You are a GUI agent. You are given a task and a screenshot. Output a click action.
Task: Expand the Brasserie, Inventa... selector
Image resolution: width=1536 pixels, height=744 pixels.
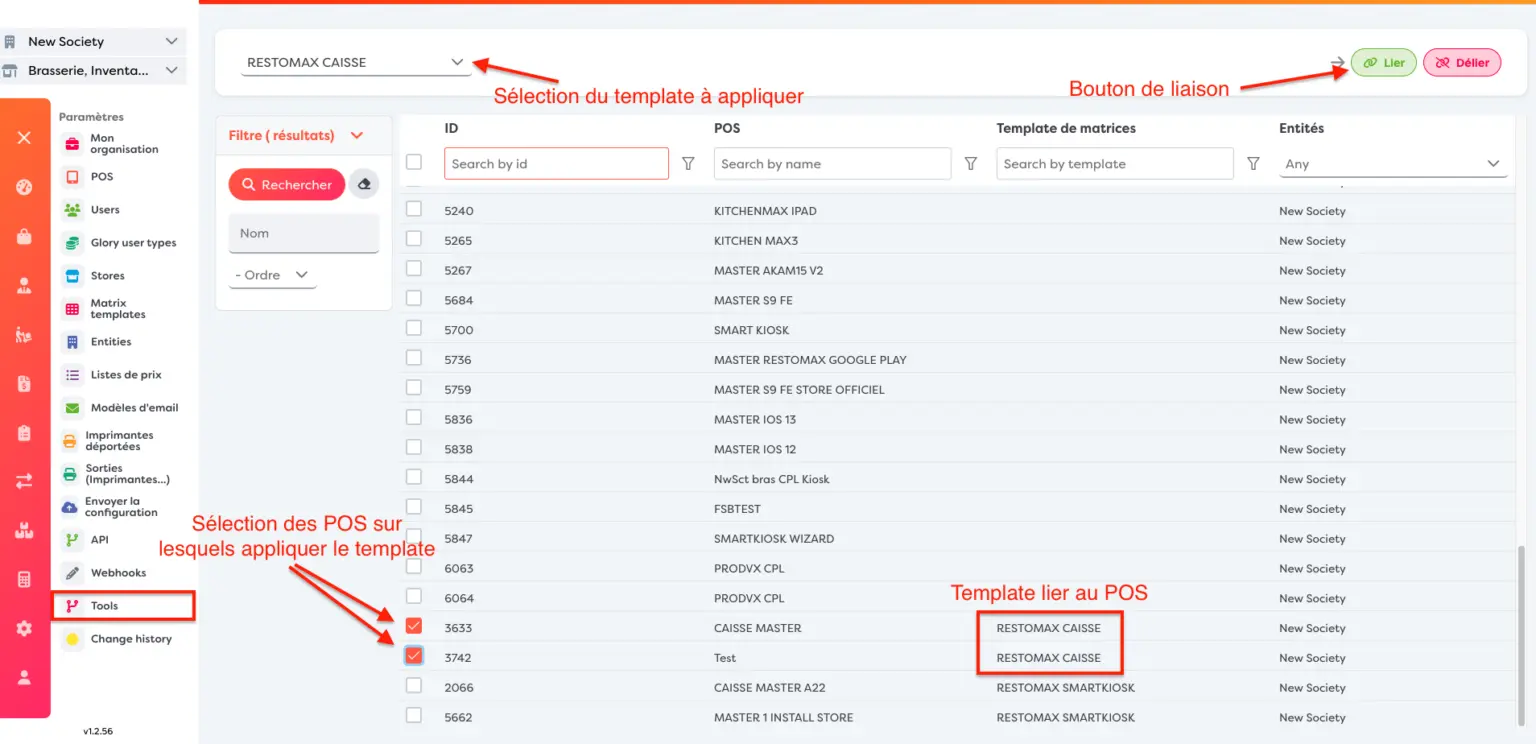tap(92, 71)
